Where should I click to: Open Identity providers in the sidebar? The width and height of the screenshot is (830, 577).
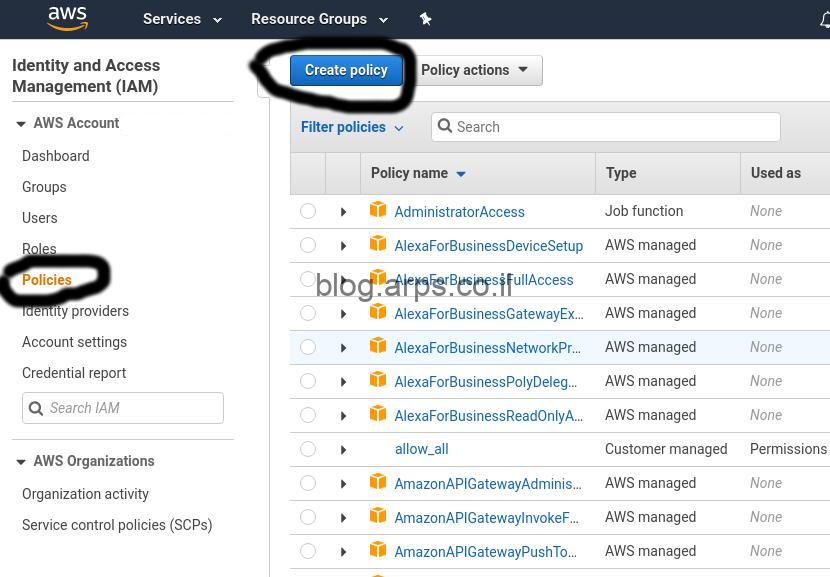click(75, 311)
